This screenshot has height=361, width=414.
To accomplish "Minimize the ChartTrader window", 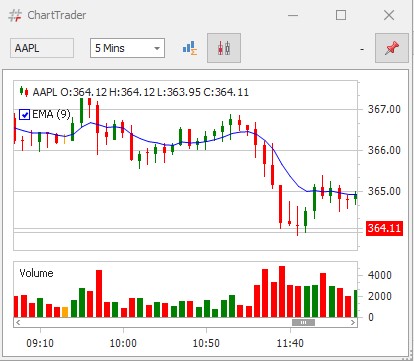I will [x=293, y=15].
